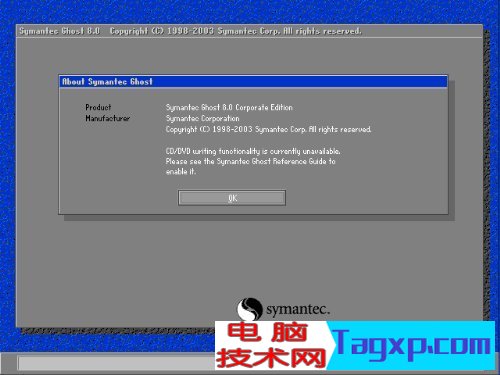
Task: Click the Symantec swirl logo icon
Action: pos(249,309)
